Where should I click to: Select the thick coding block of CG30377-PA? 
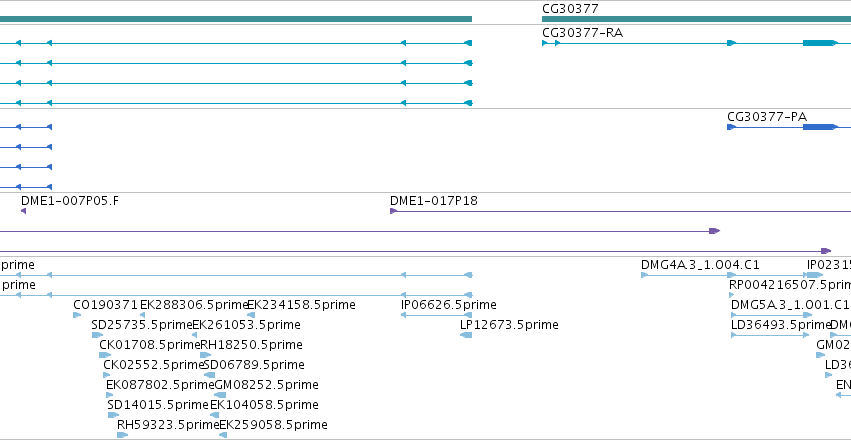click(x=820, y=127)
